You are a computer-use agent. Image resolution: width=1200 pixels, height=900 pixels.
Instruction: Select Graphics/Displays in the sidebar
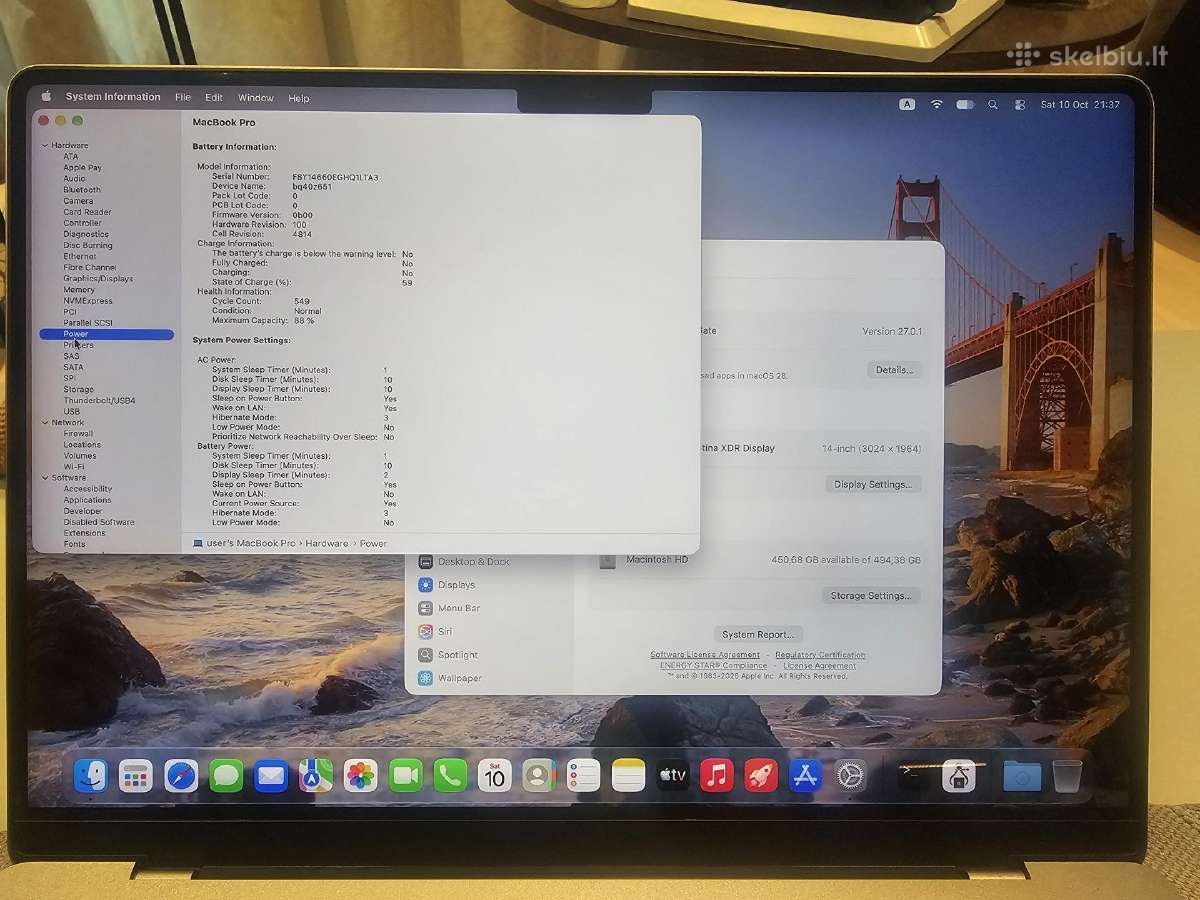pos(98,279)
